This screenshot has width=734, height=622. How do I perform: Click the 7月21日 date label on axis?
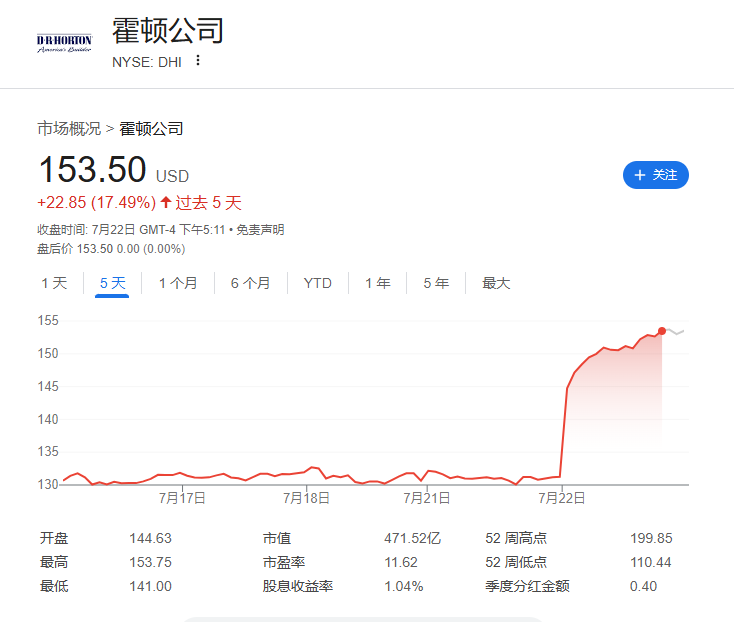[426, 498]
